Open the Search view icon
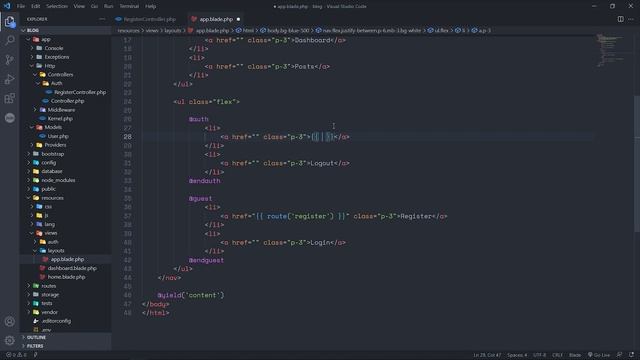The image size is (640, 360). pos(10,40)
